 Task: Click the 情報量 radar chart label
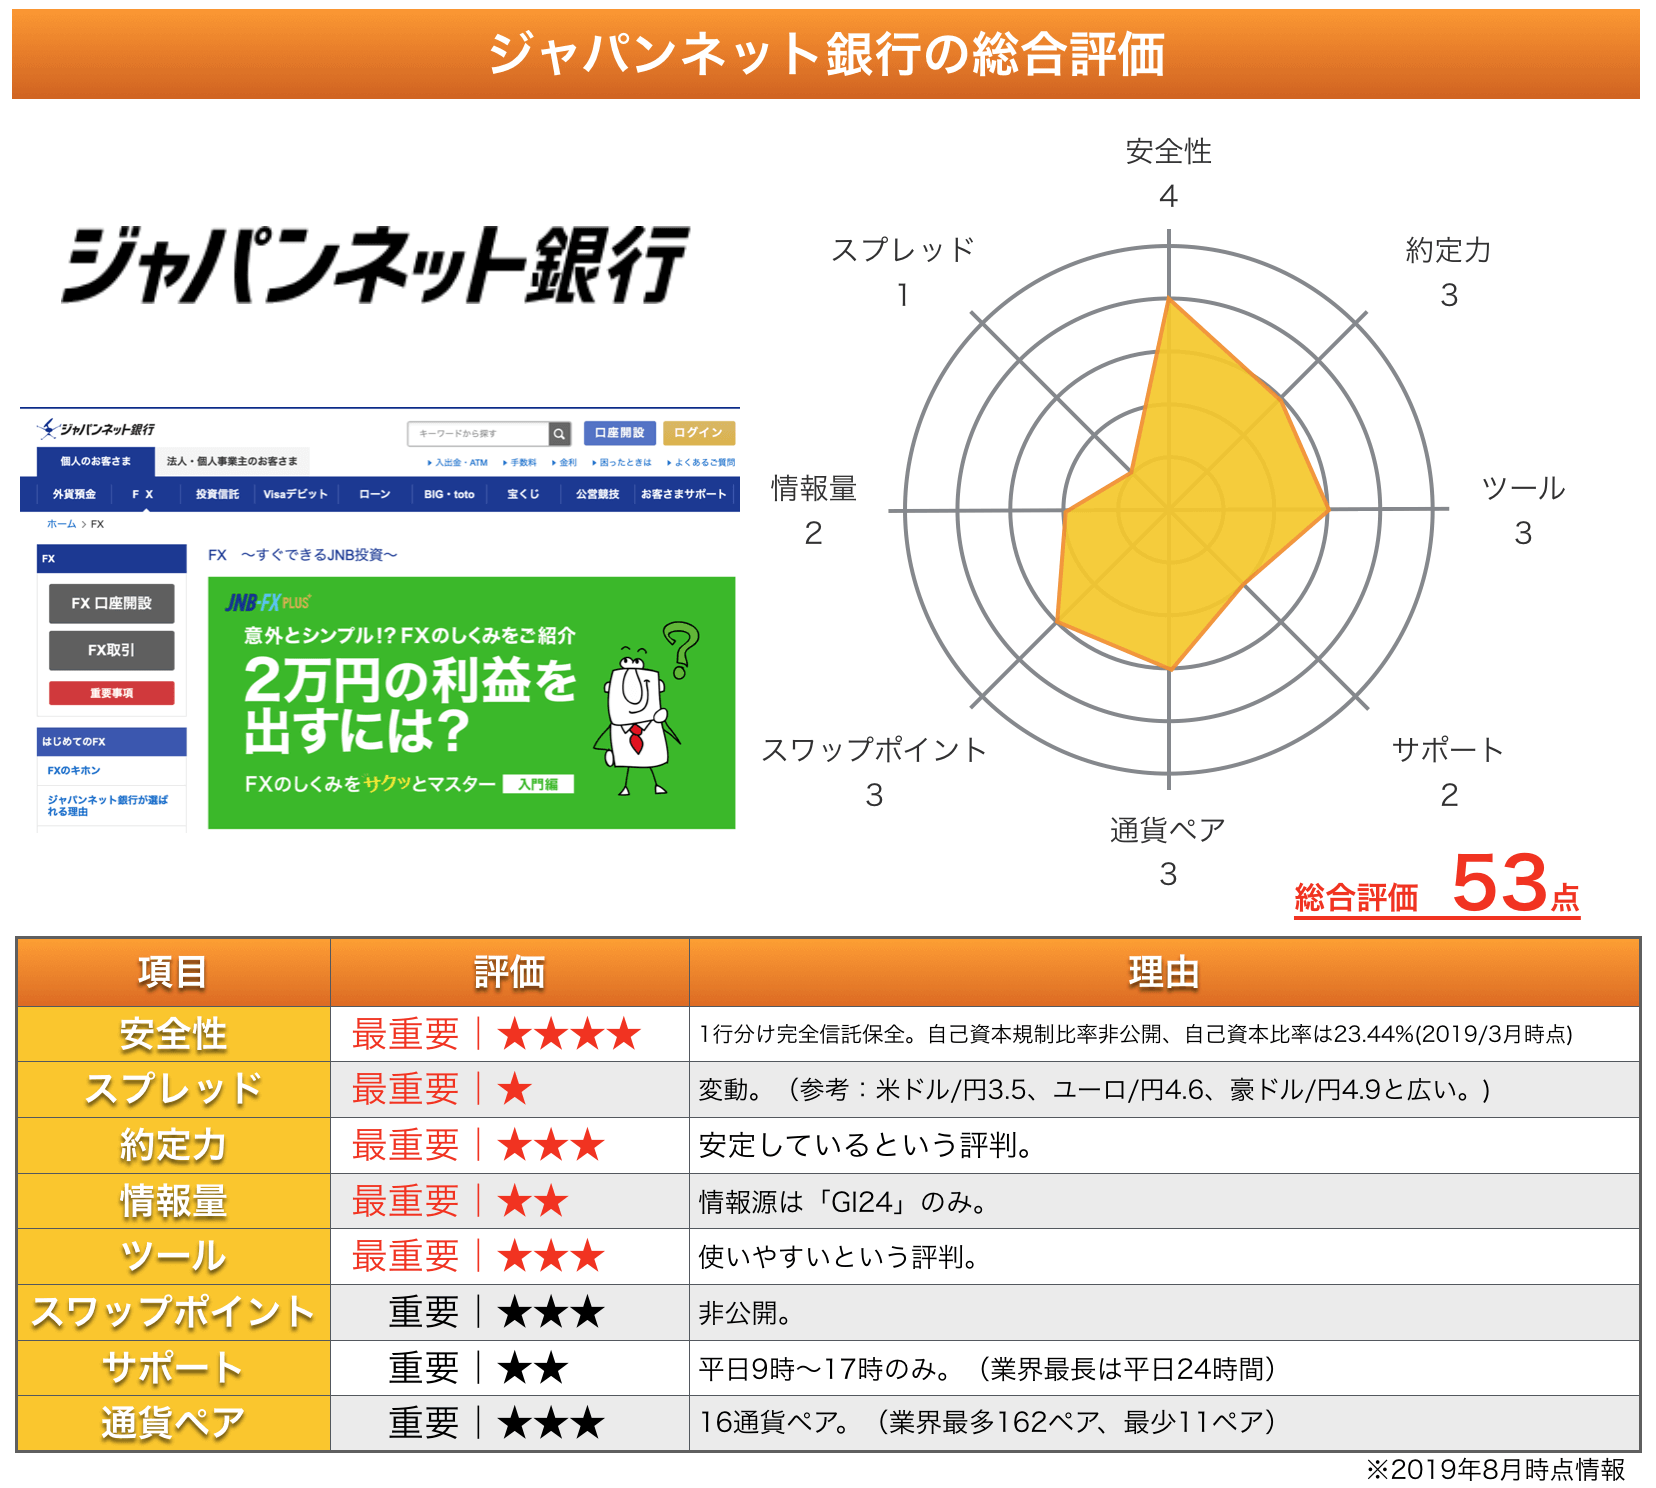click(814, 488)
